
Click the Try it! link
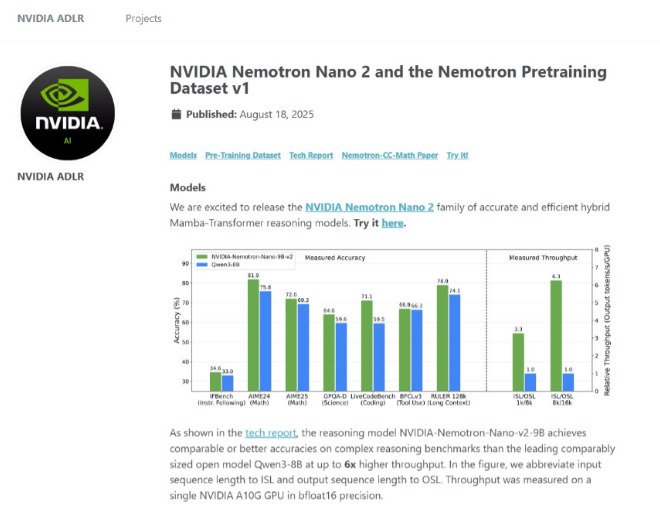coord(457,155)
